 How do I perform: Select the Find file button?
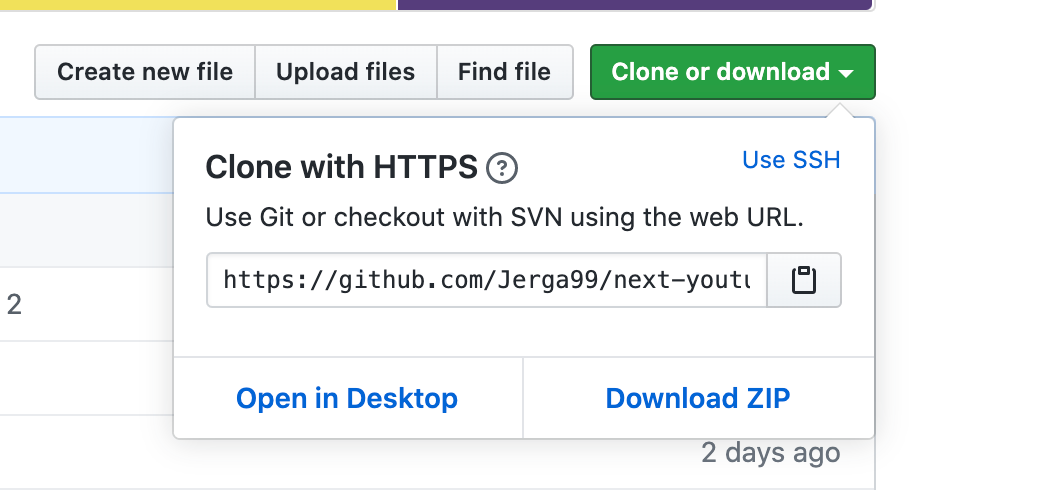(x=504, y=72)
